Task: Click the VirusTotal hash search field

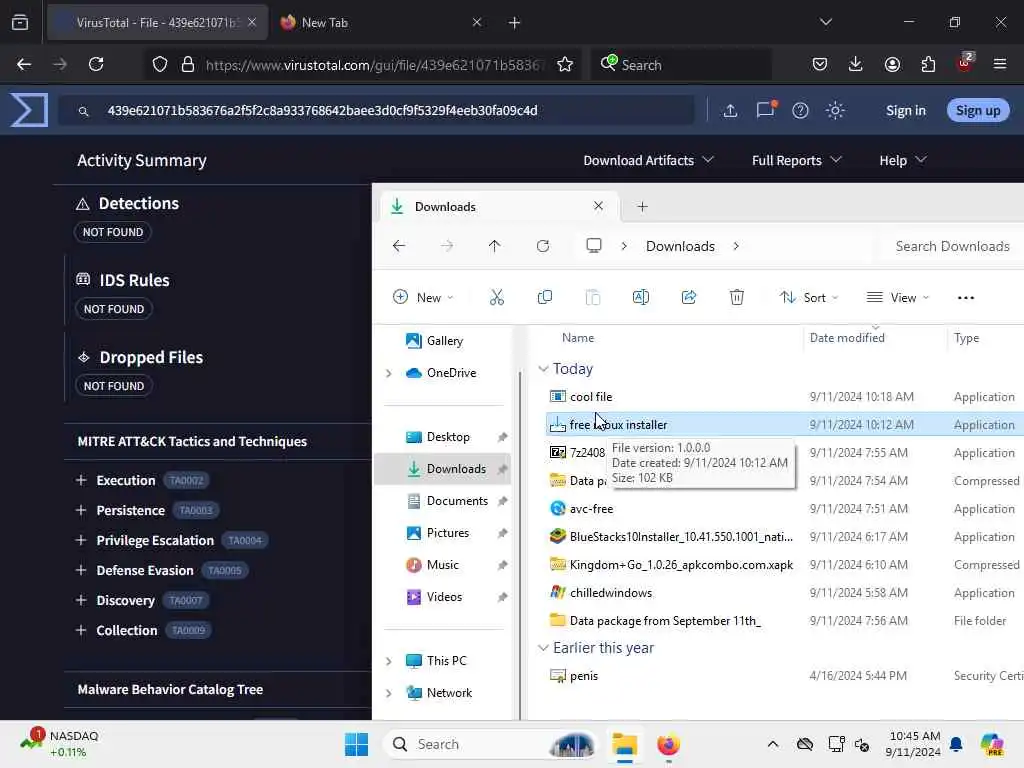Action: (x=376, y=110)
